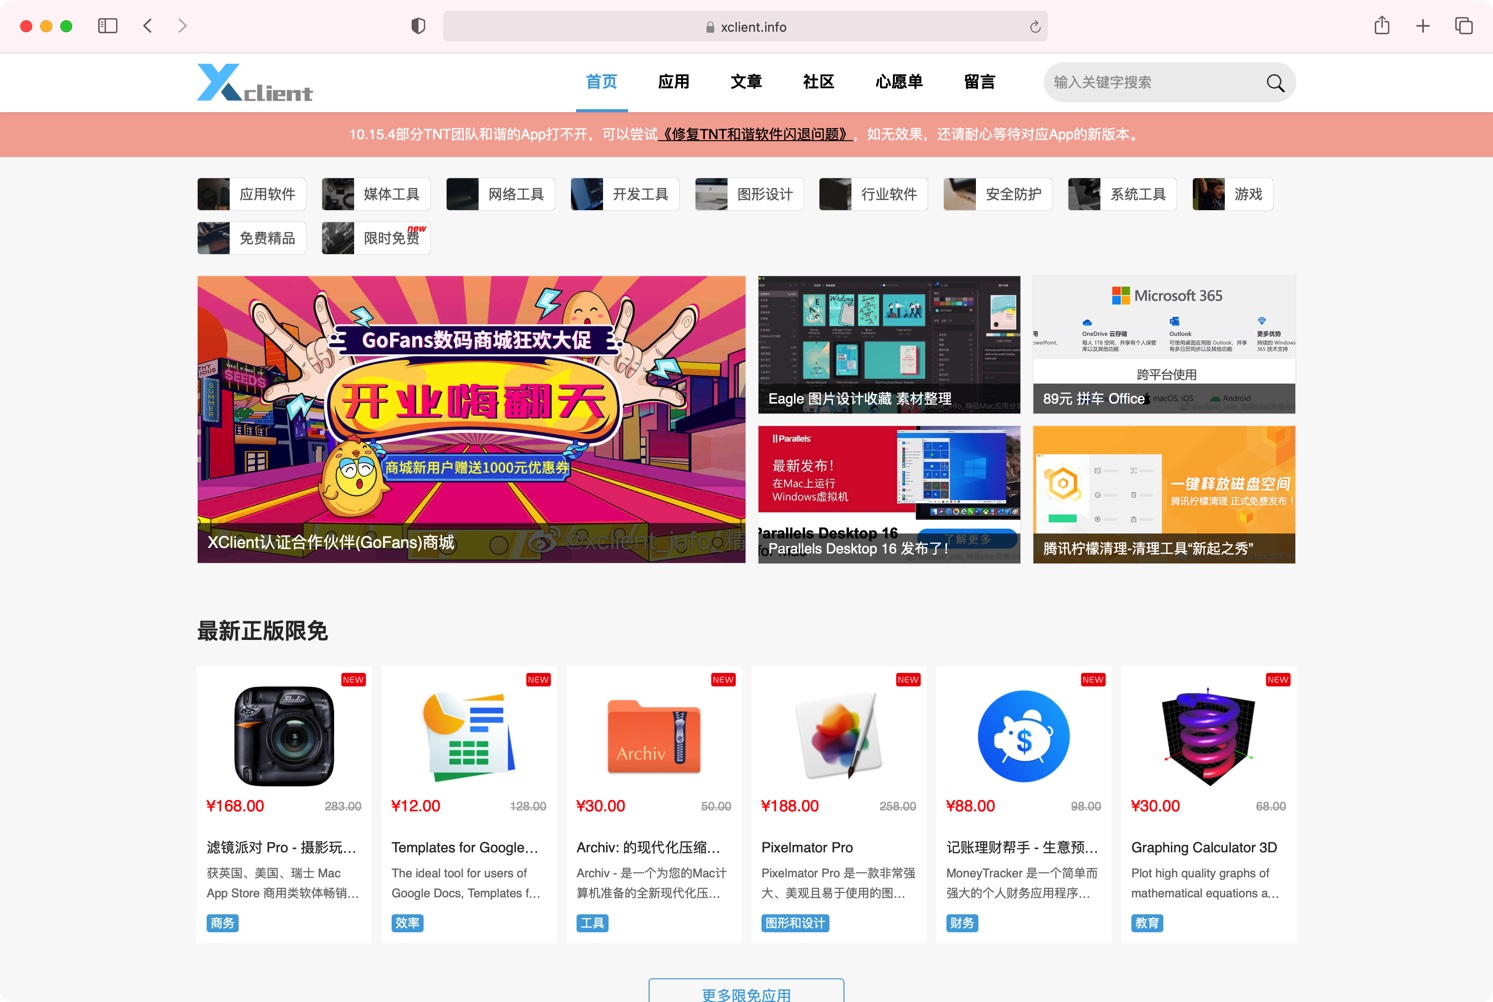1493x1002 pixels.
Task: Open the 应用 navigation tab
Action: tap(673, 82)
